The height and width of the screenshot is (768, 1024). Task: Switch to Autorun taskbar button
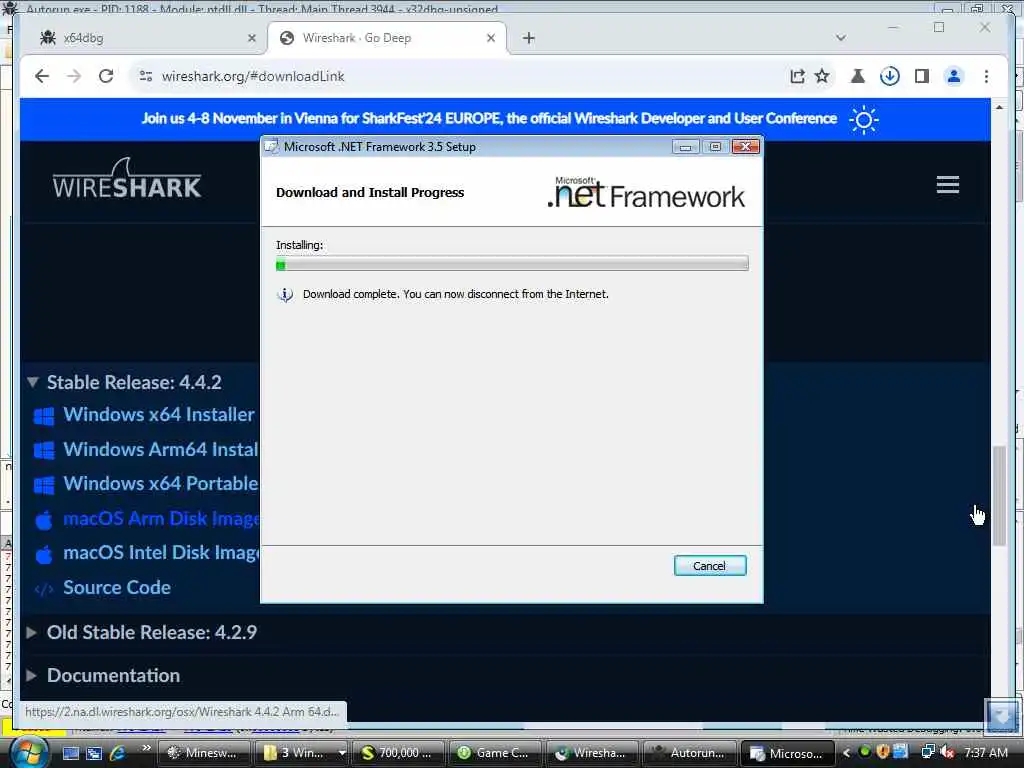pos(690,753)
